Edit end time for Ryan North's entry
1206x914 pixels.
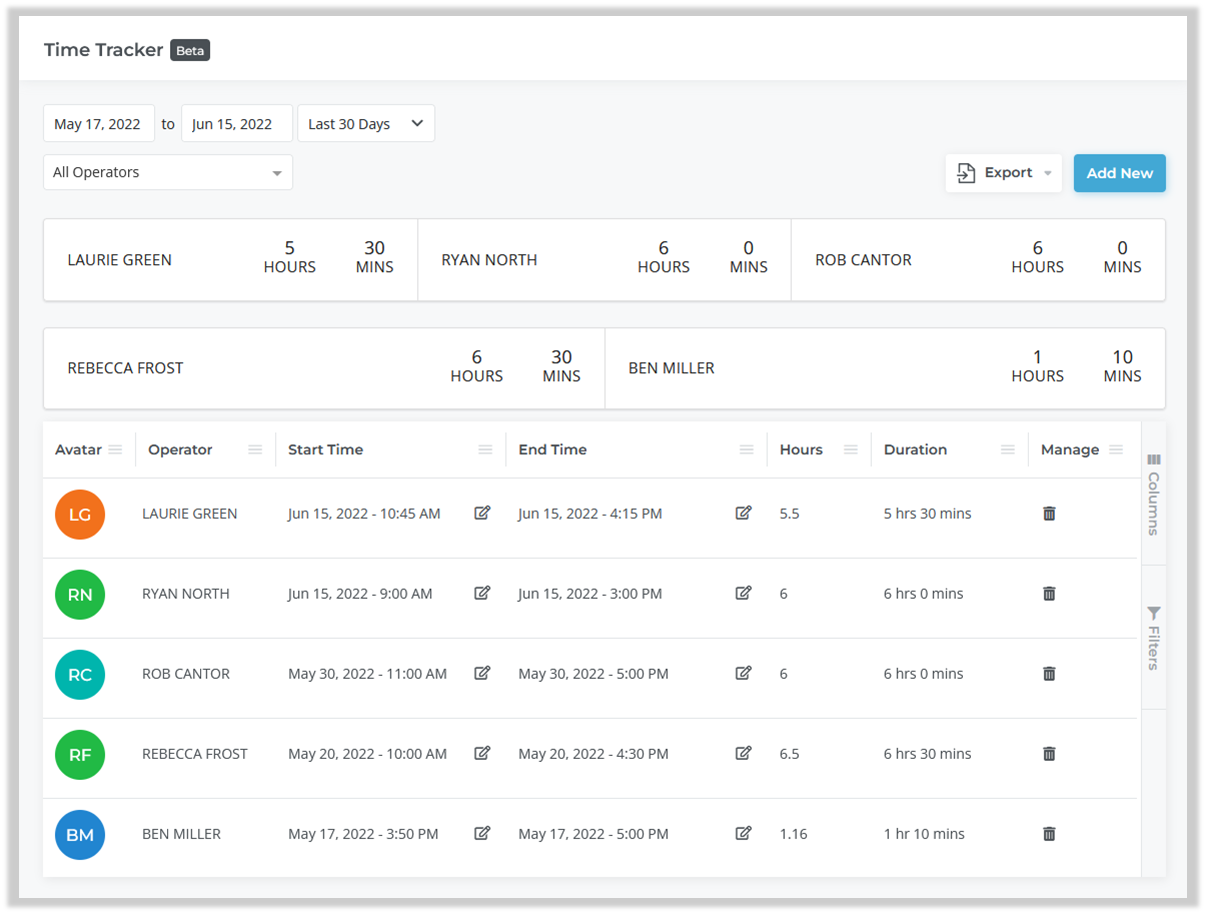[x=743, y=593]
